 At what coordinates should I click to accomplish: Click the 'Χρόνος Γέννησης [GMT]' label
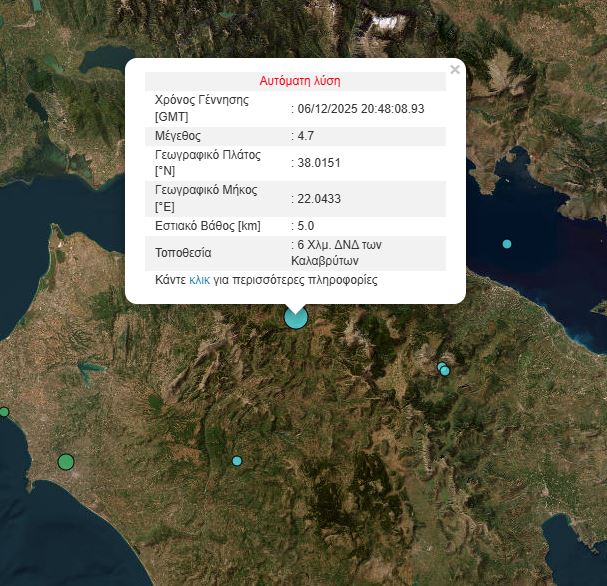point(201,108)
